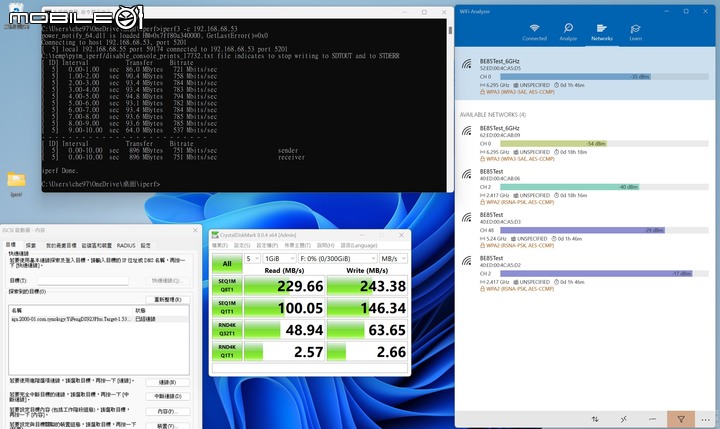720x429 pixels.
Task: Select first (Targets) tab in iSCSI Initiator dialog
Action: (x=11, y=245)
